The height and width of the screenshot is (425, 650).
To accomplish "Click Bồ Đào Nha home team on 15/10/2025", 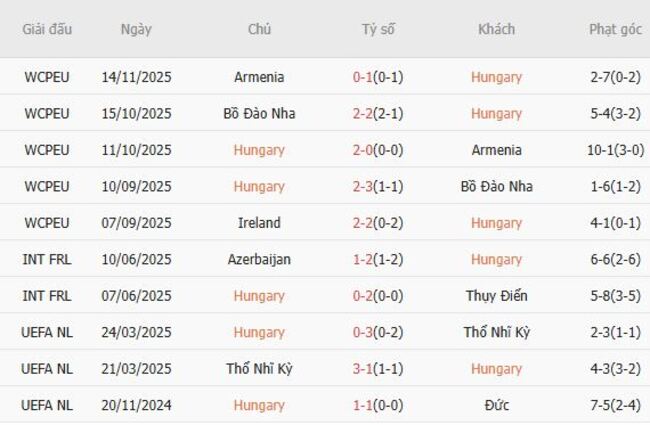I will [259, 113].
